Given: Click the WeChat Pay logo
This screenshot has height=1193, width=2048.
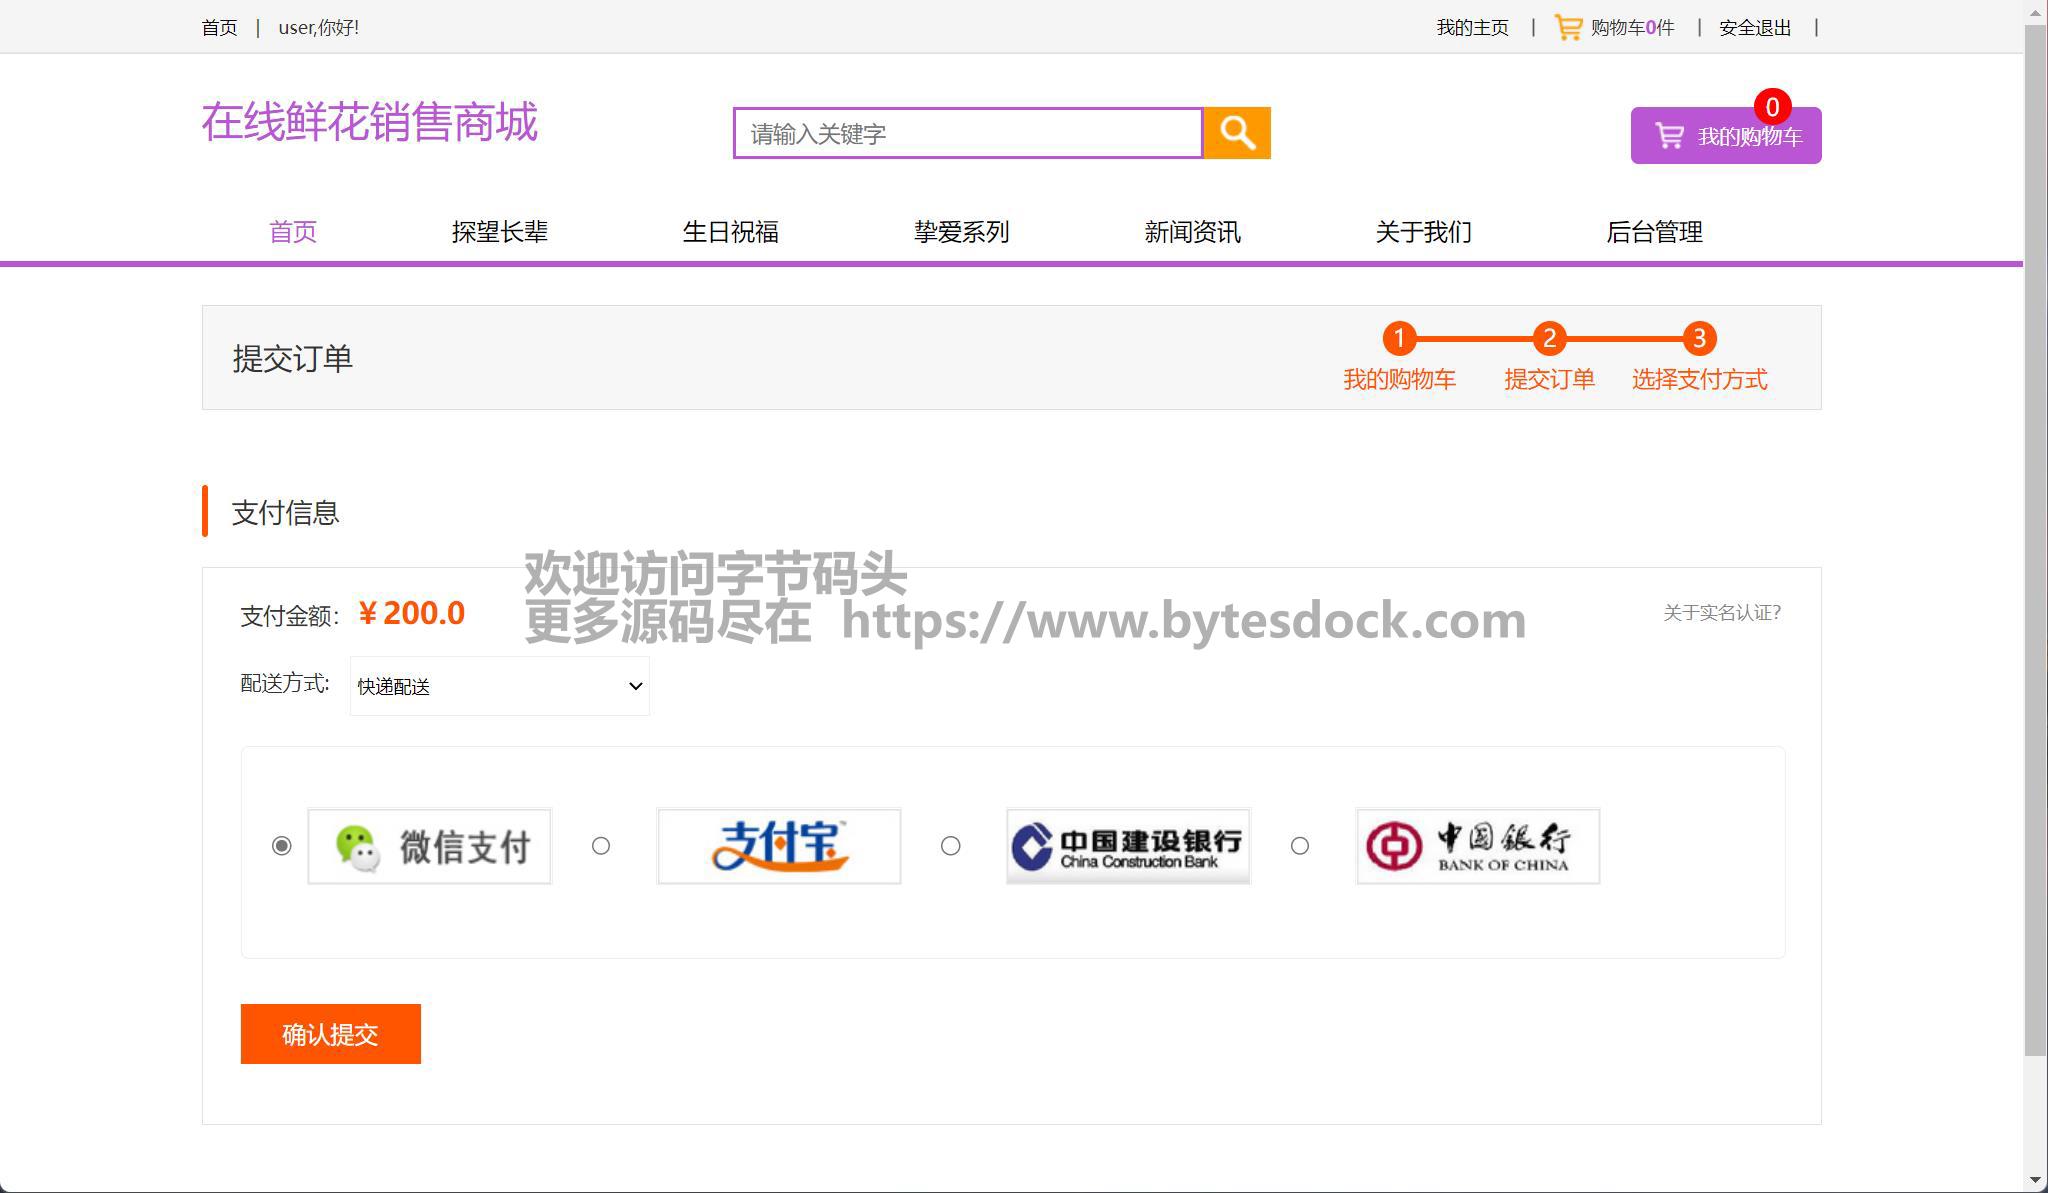Looking at the screenshot, I should (429, 846).
